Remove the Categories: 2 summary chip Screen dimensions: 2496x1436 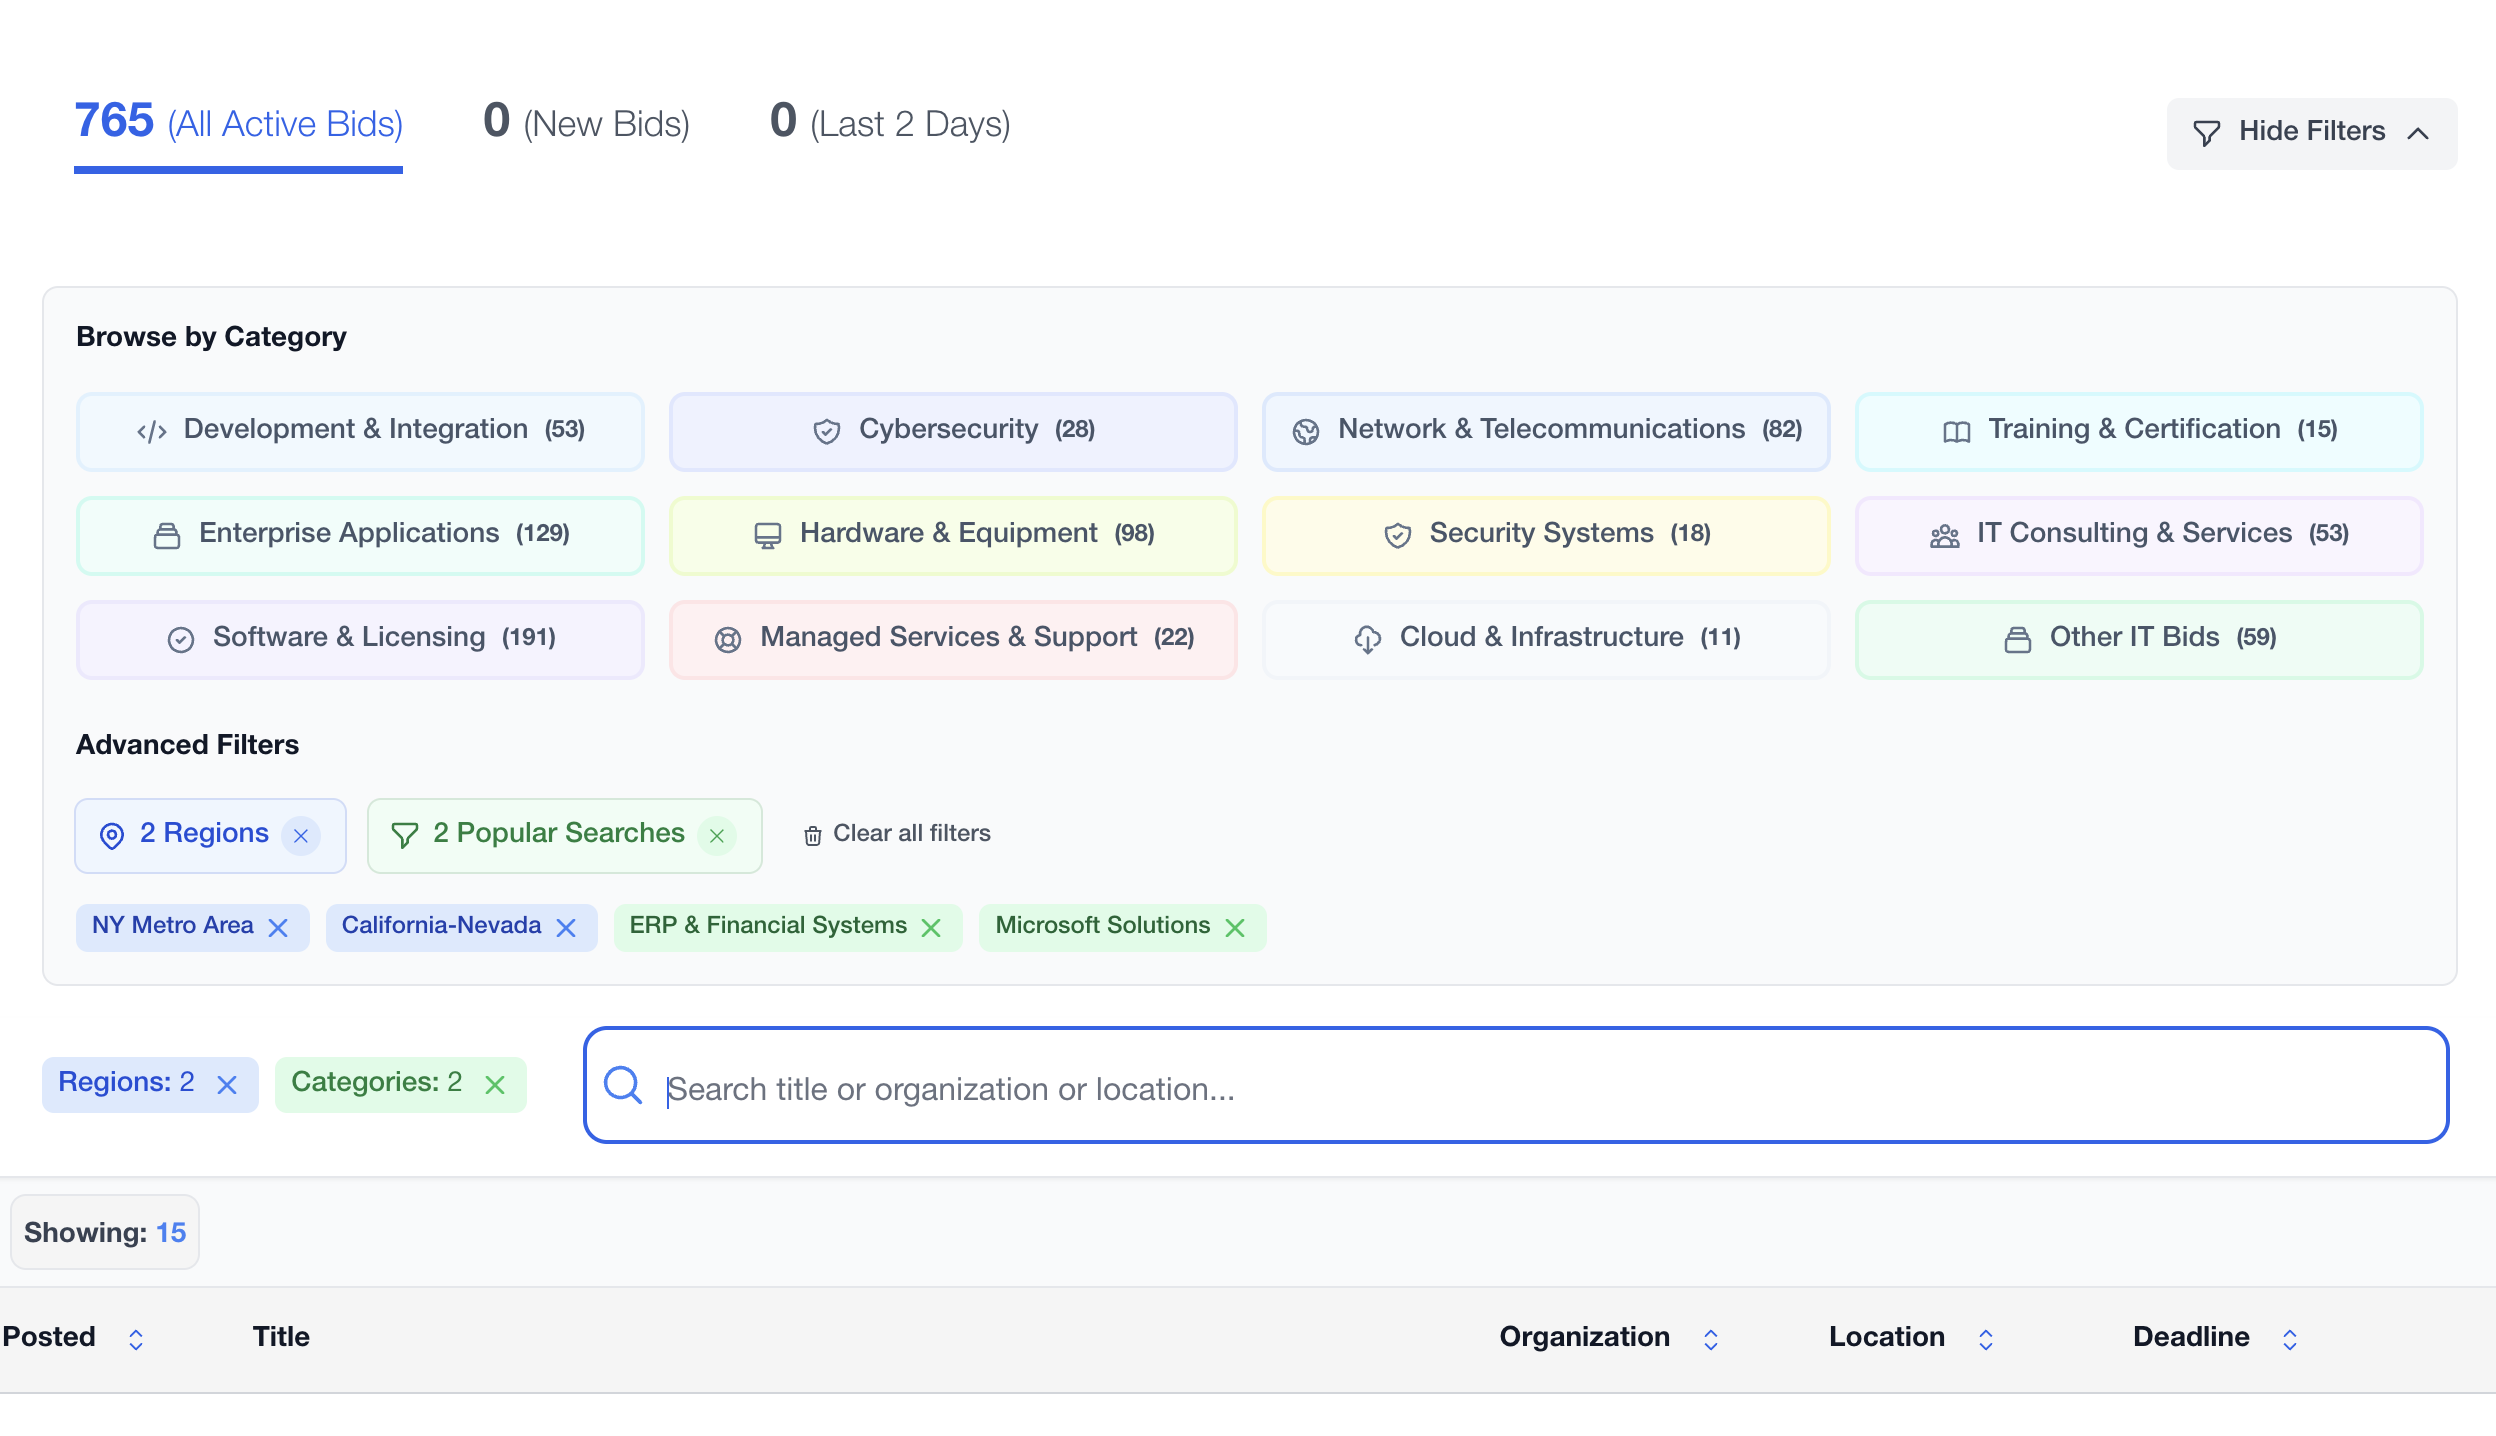pyautogui.click(x=495, y=1085)
